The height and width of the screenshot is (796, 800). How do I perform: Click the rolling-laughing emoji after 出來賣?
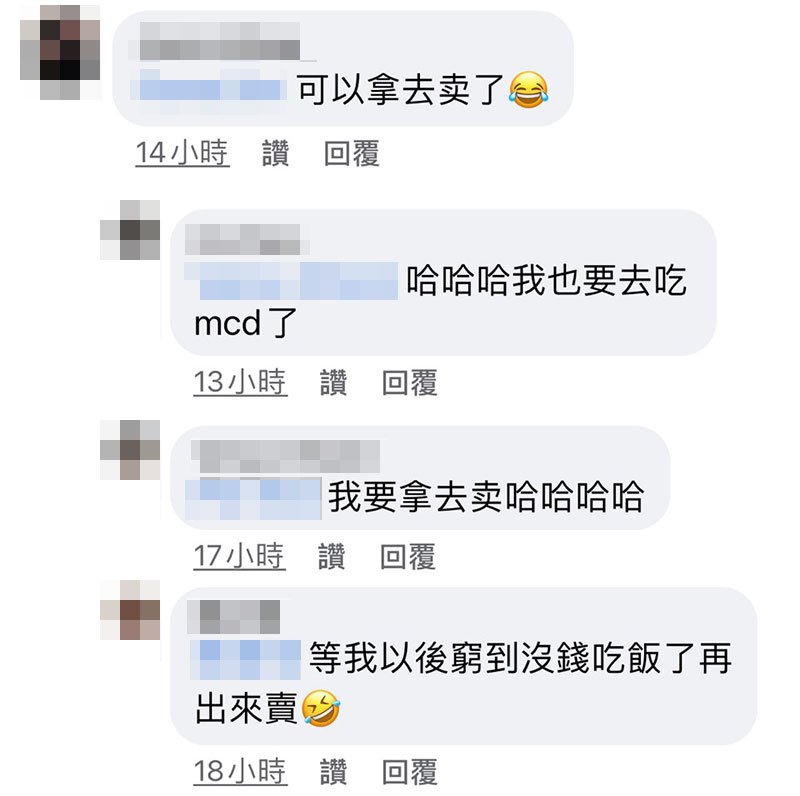321,708
